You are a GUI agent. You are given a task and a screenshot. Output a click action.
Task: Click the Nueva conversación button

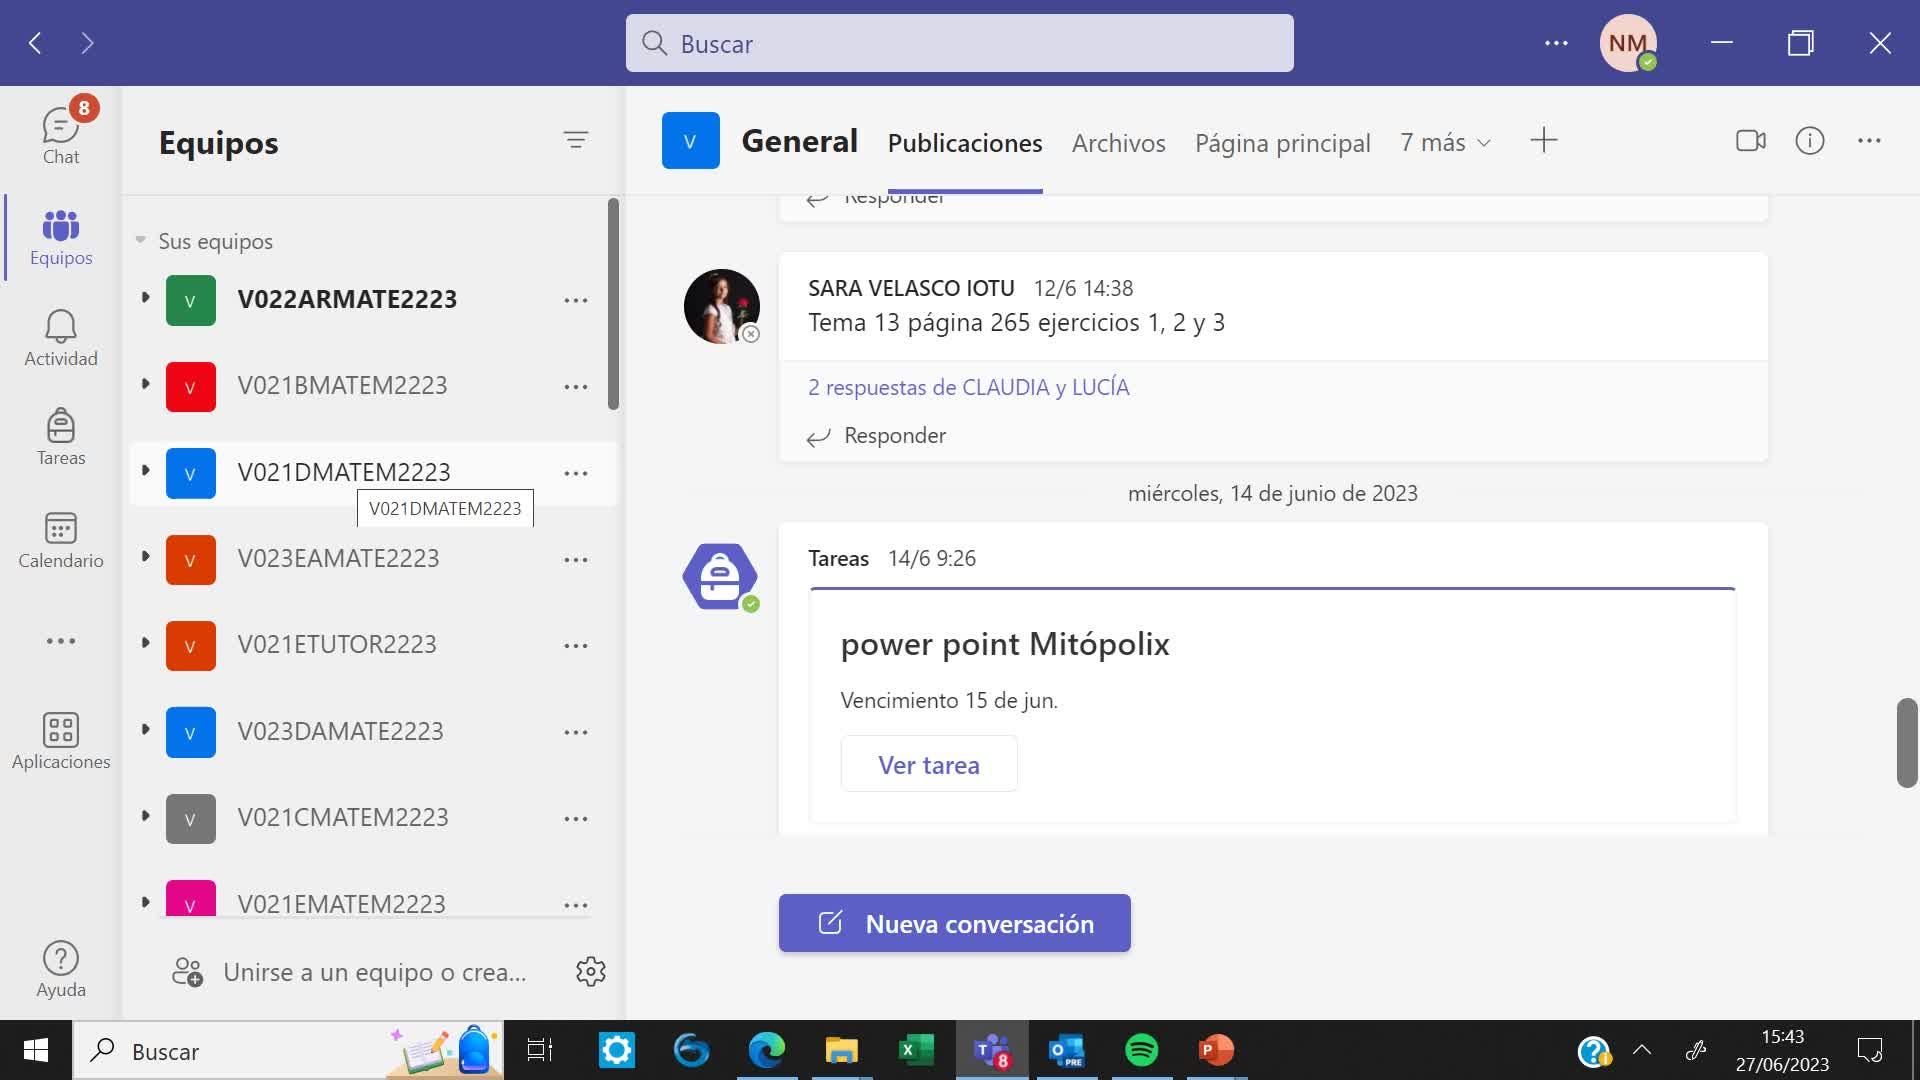[954, 923]
